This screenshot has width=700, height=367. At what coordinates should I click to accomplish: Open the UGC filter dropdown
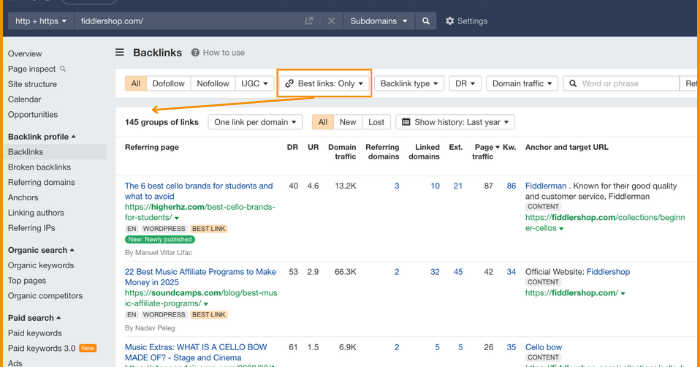(x=254, y=83)
